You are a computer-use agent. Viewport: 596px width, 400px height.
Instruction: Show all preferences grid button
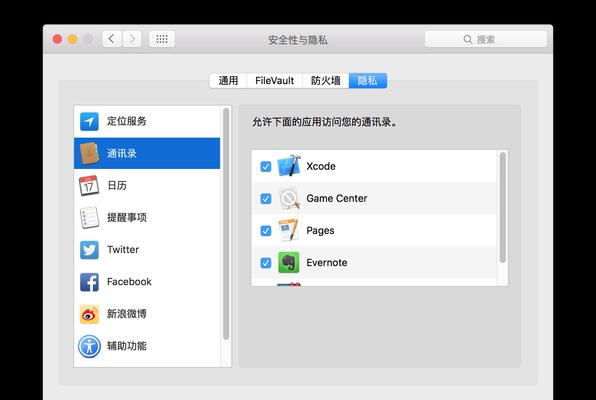click(x=162, y=39)
